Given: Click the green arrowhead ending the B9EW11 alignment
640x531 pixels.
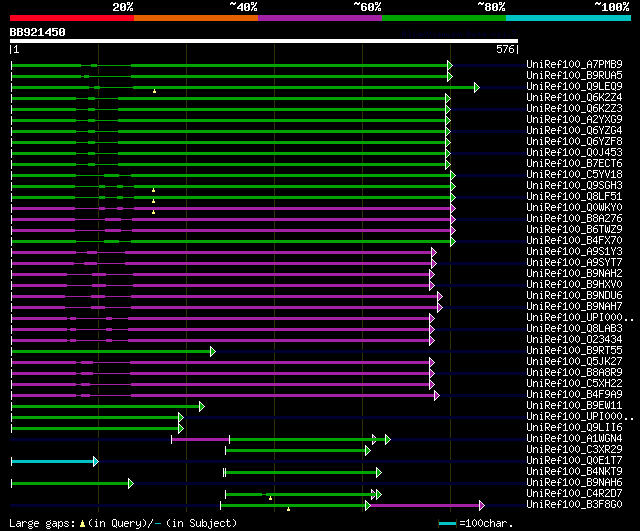Looking at the screenshot, I should [x=202, y=407].
